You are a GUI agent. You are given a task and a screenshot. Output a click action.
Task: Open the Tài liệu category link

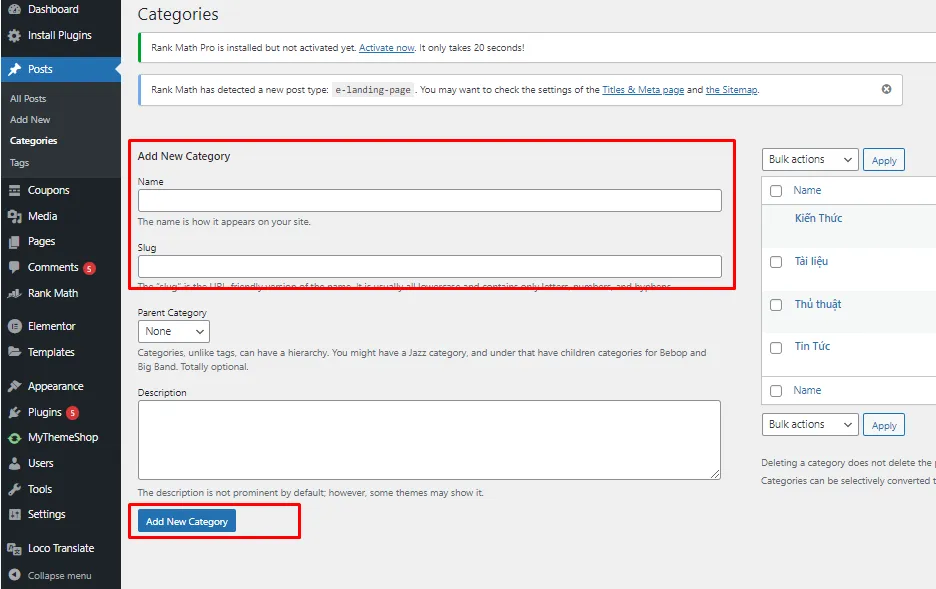click(811, 261)
